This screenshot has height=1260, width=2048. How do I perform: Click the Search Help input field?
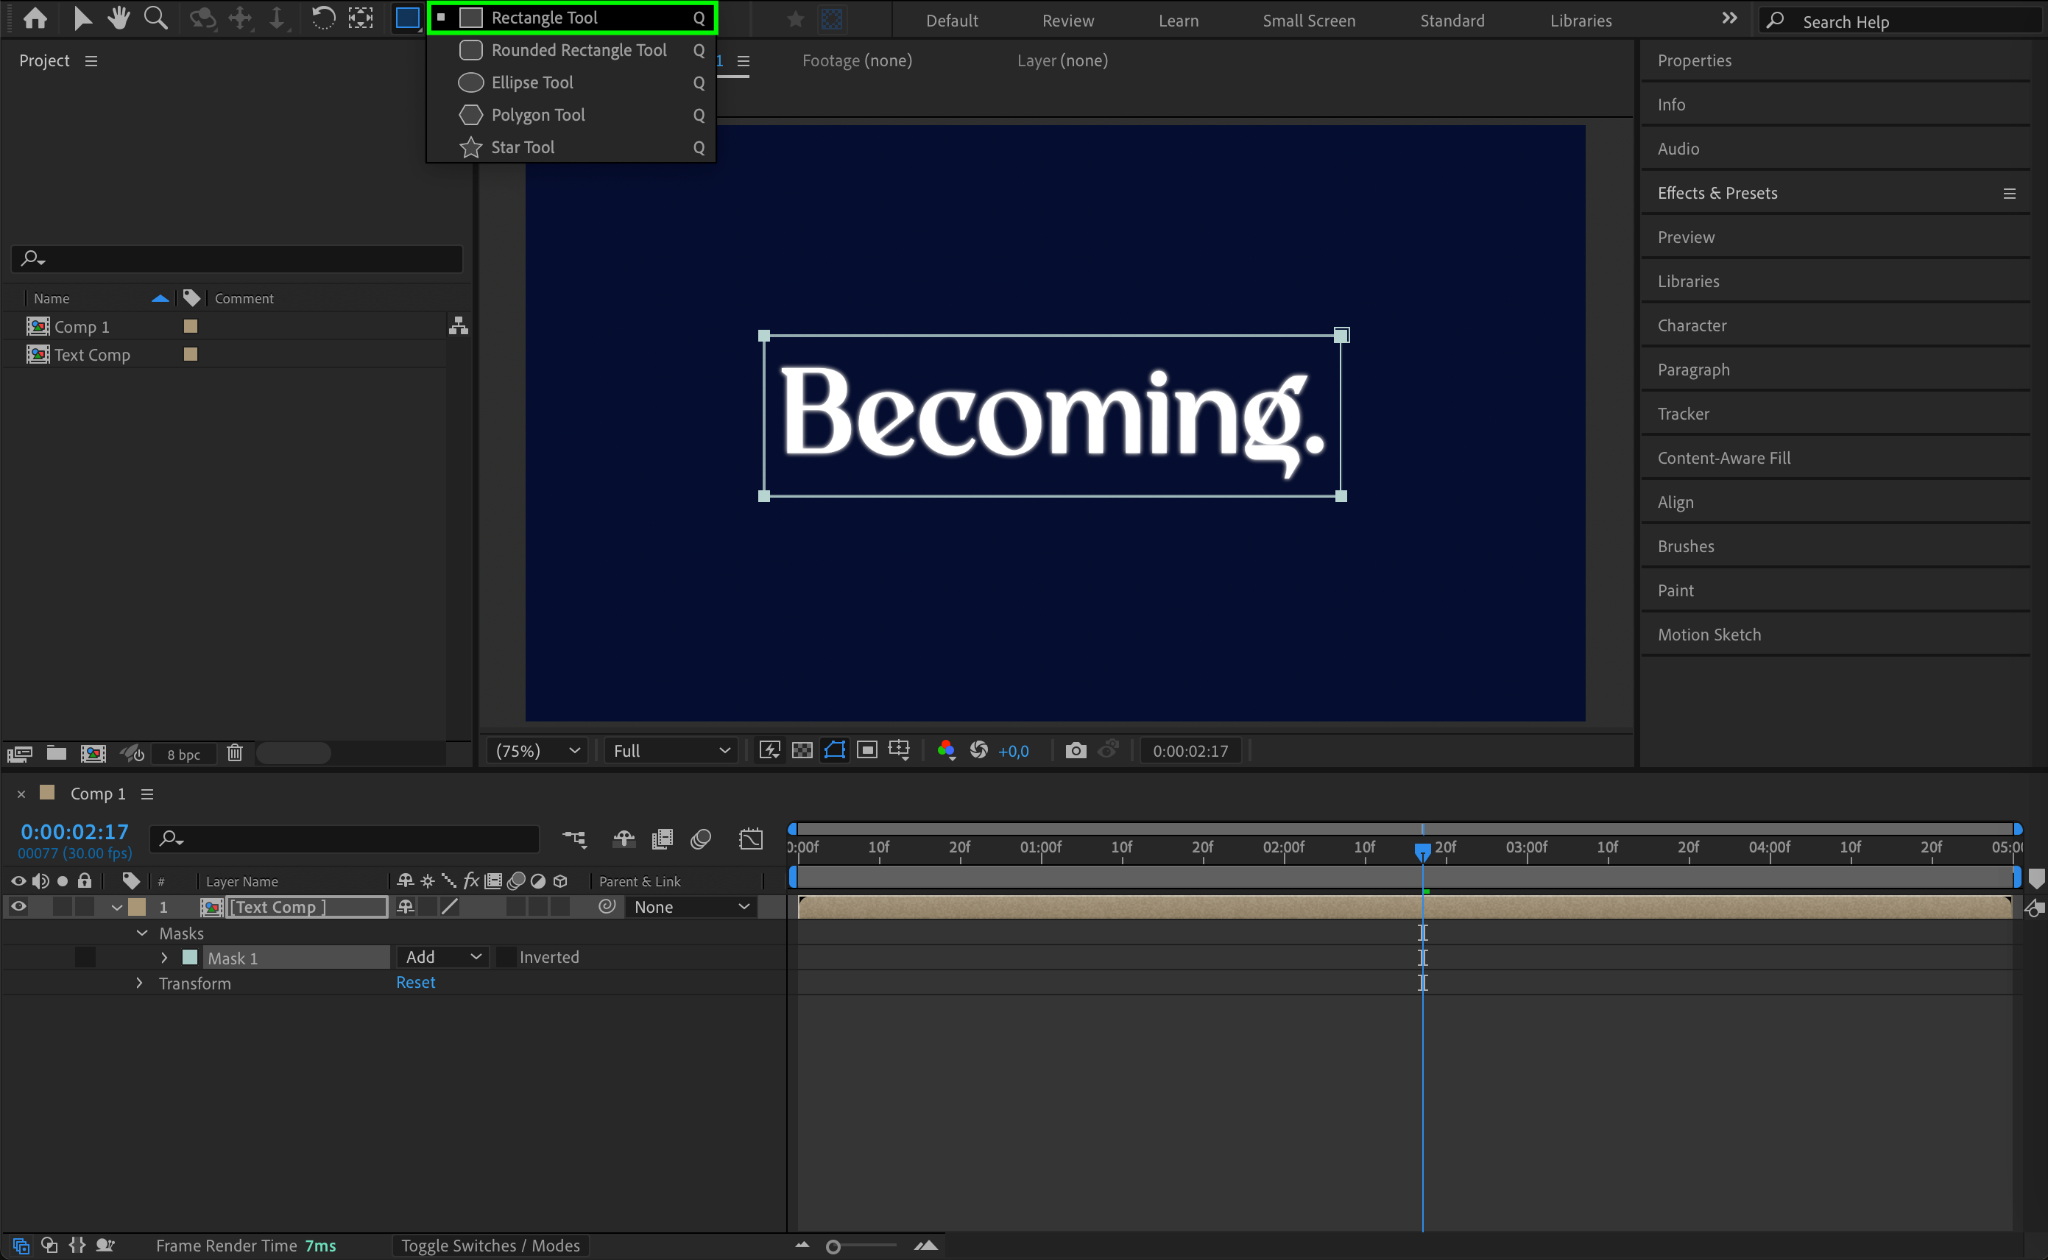coord(1910,21)
